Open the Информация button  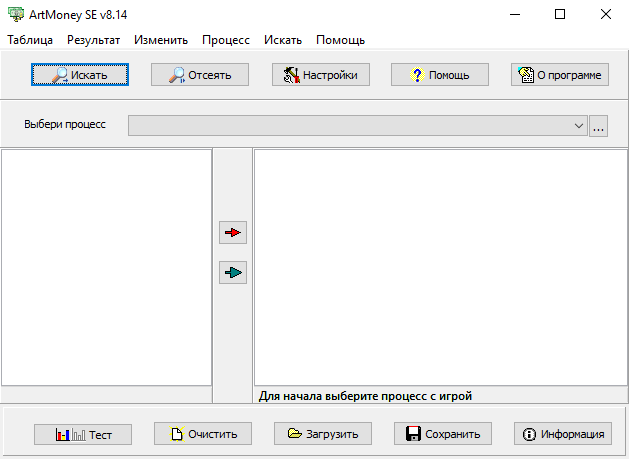(x=563, y=434)
